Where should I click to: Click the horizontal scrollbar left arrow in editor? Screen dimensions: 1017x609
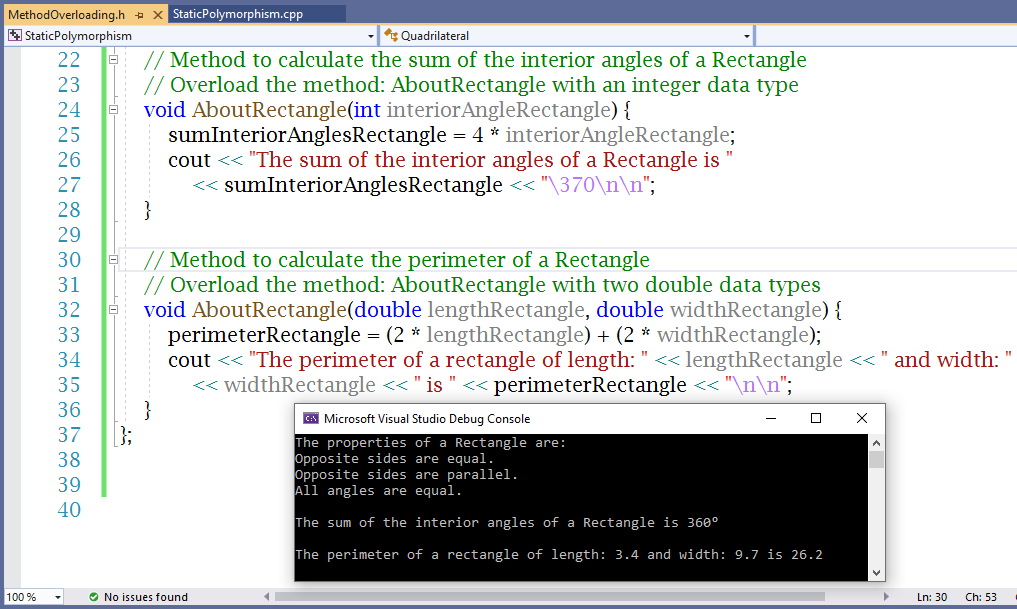click(x=267, y=597)
